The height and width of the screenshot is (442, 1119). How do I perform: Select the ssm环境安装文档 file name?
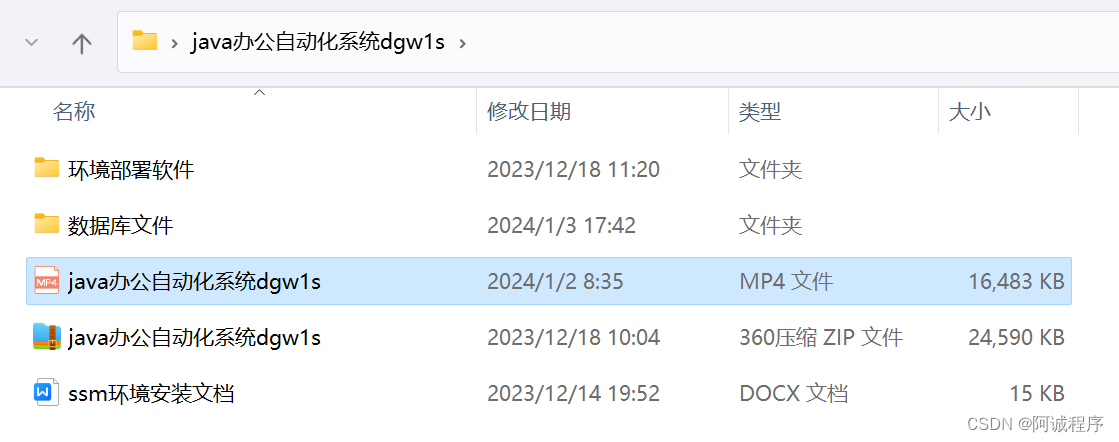coord(151,393)
